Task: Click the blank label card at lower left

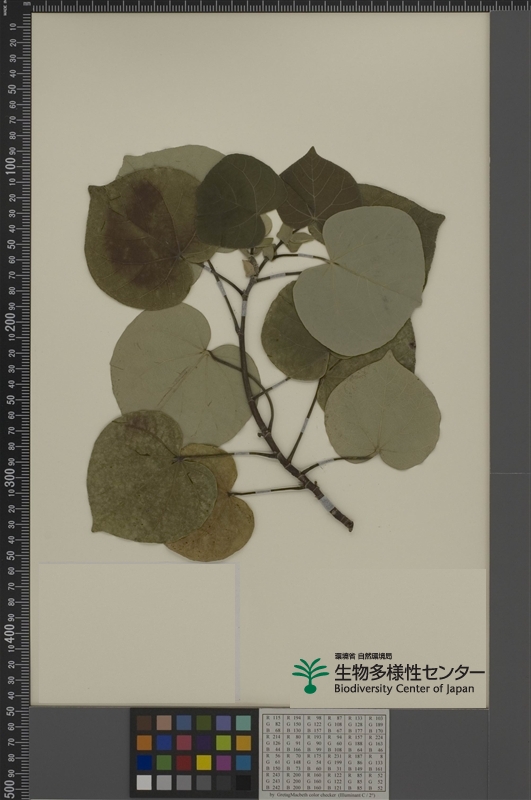Action: (x=137, y=633)
